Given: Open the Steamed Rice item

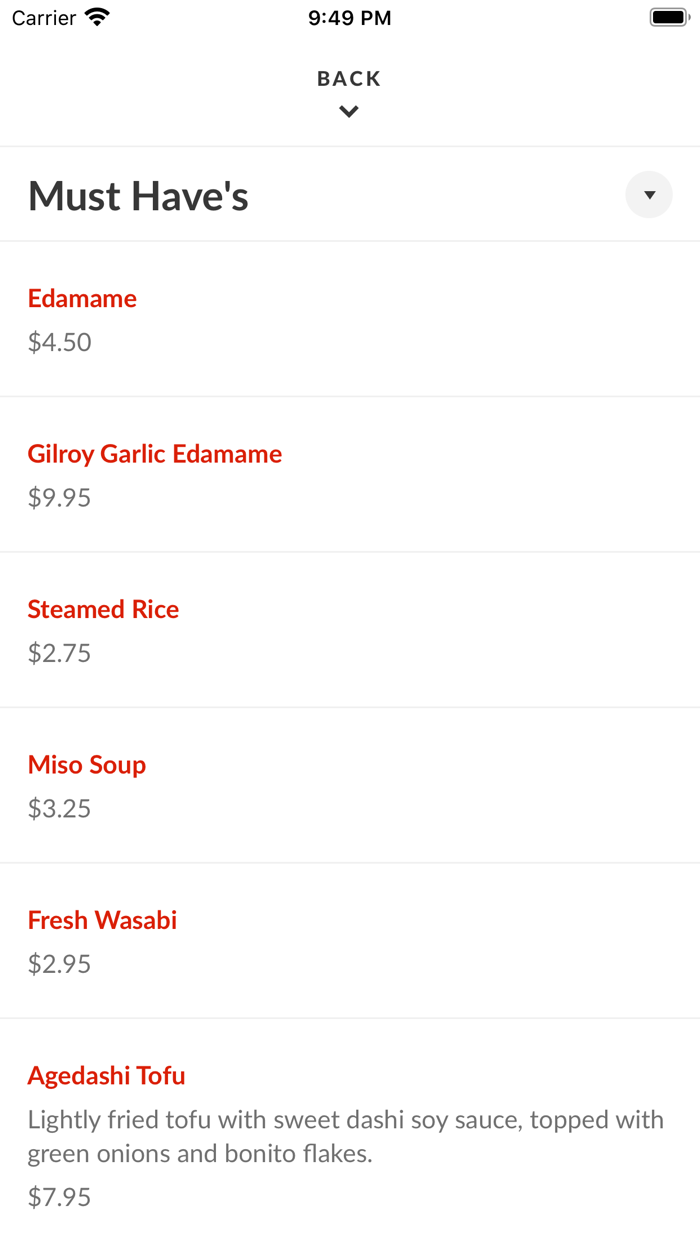Looking at the screenshot, I should click(103, 609).
